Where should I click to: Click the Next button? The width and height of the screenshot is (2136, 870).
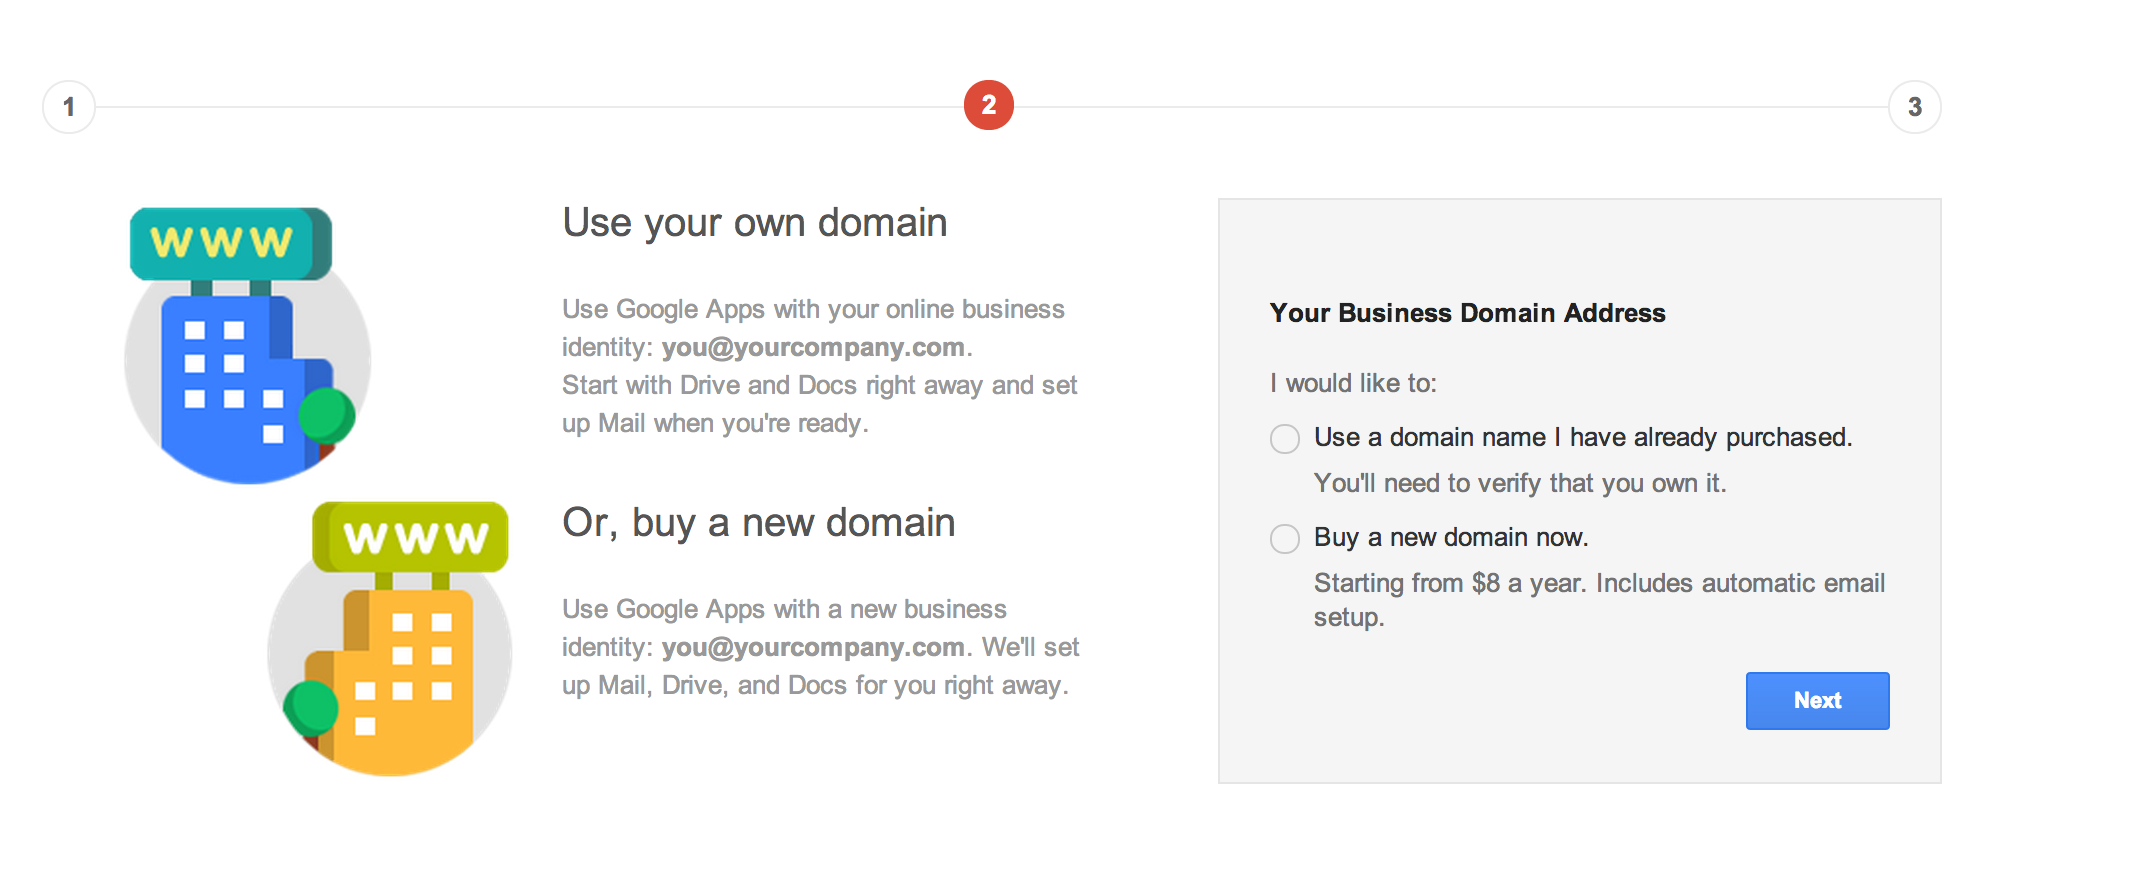1818,701
